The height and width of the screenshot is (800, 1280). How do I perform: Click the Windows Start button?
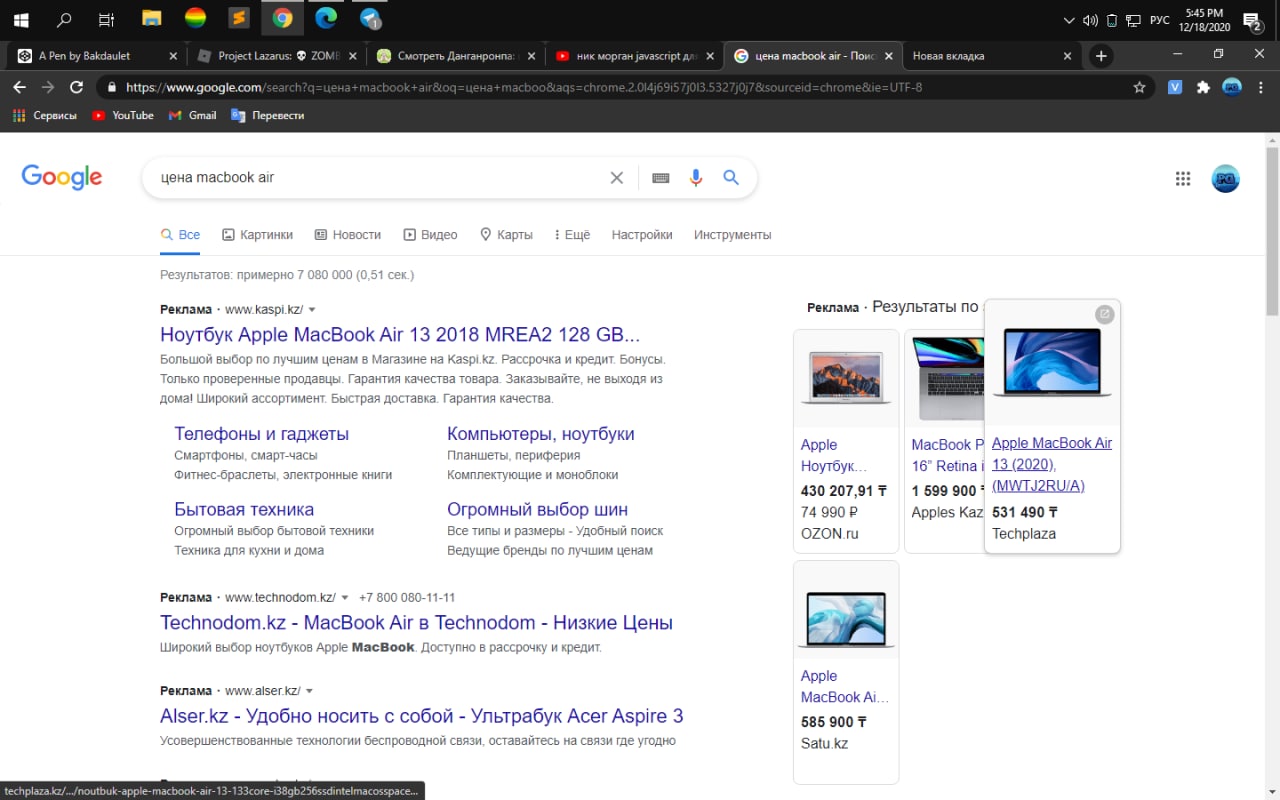[20, 18]
